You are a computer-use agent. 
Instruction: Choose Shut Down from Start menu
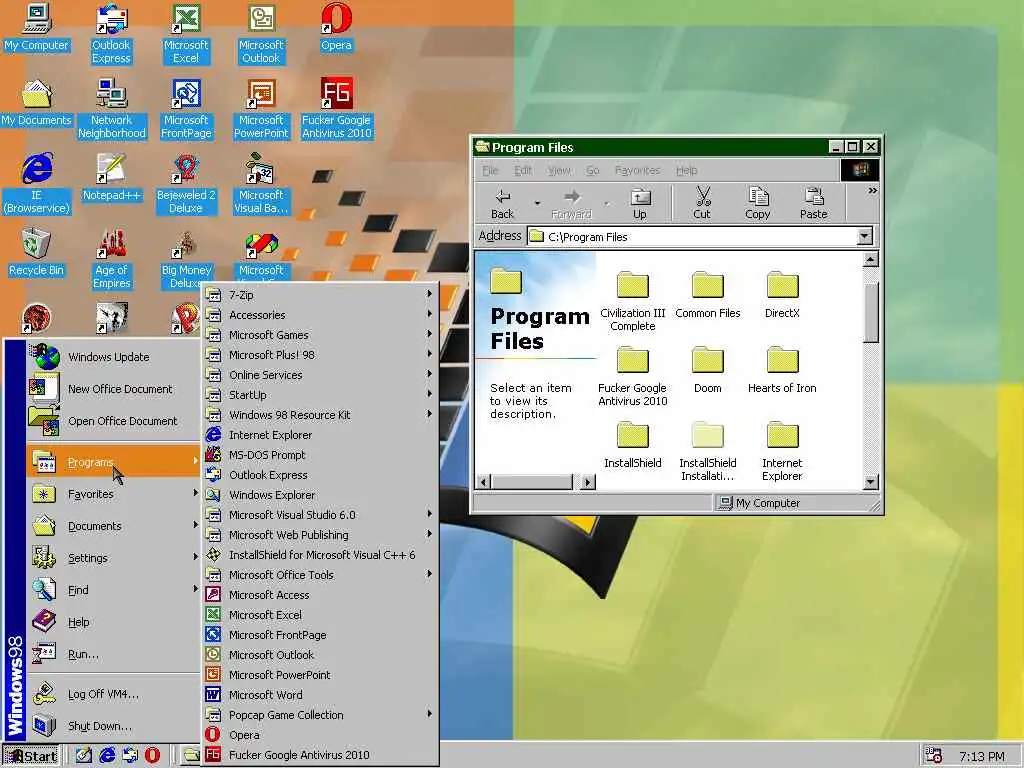tap(114, 726)
